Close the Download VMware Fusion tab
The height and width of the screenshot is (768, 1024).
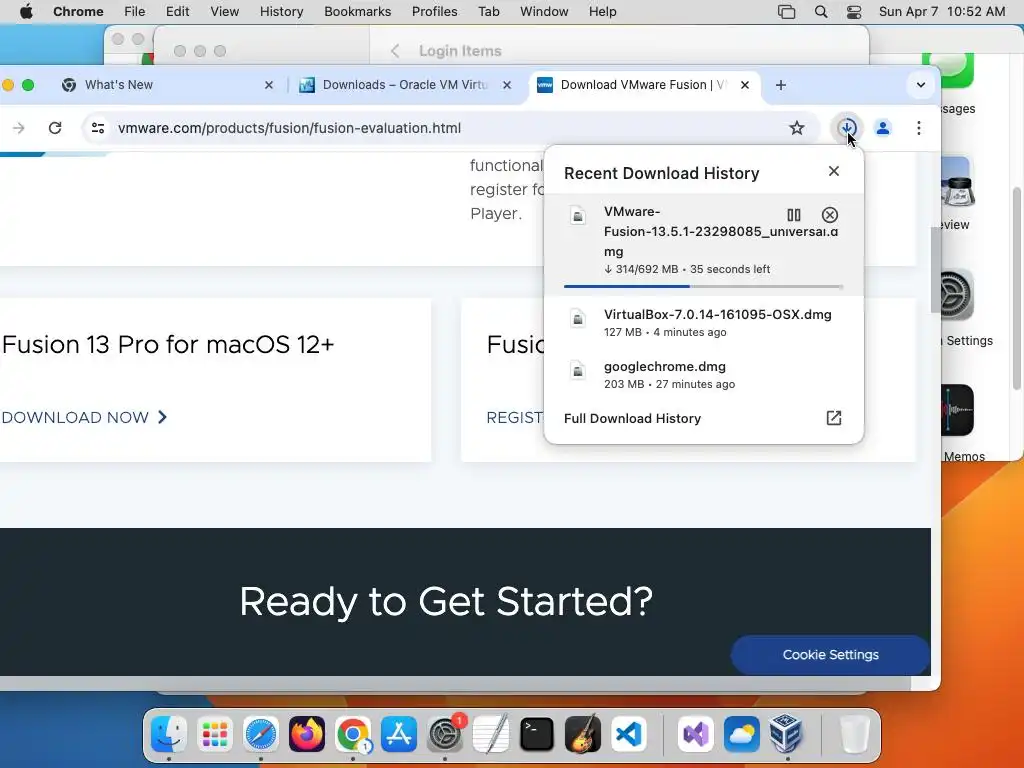pyautogui.click(x=744, y=85)
